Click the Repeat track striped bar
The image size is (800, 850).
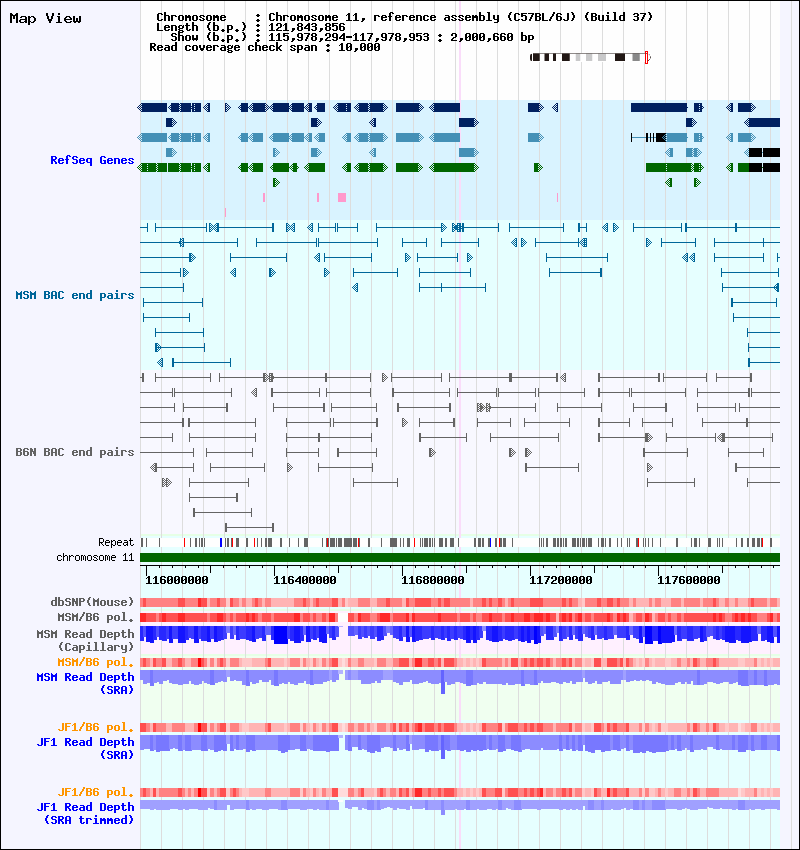tap(460, 542)
